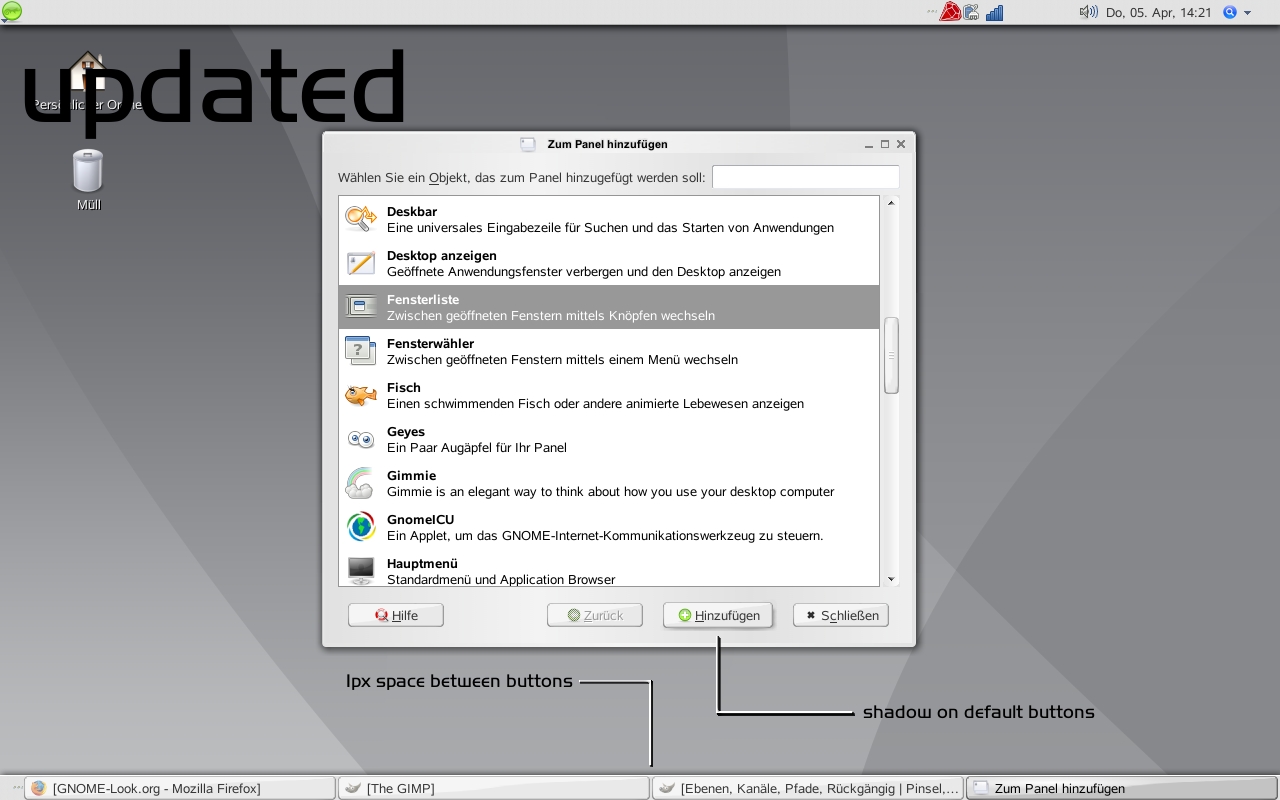The image size is (1280, 800).
Task: Select the GnomeICU title text
Action: (x=421, y=520)
